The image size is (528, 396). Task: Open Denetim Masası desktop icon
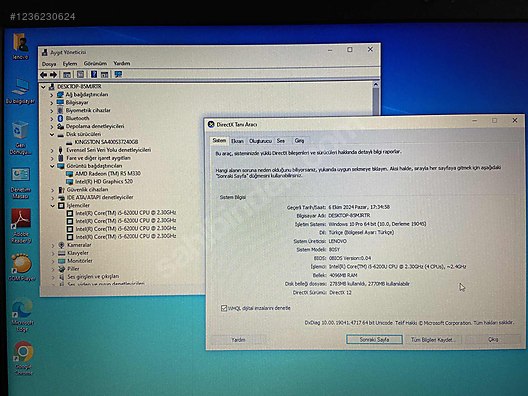coord(21,183)
